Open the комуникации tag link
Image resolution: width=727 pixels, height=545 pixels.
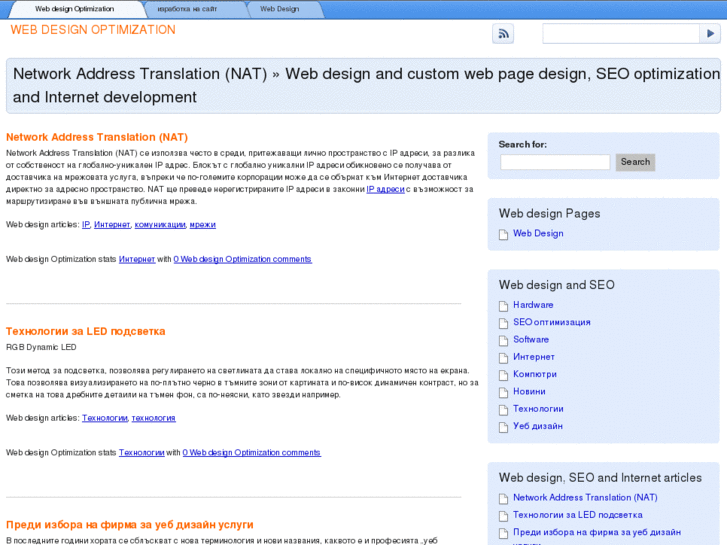(160, 224)
